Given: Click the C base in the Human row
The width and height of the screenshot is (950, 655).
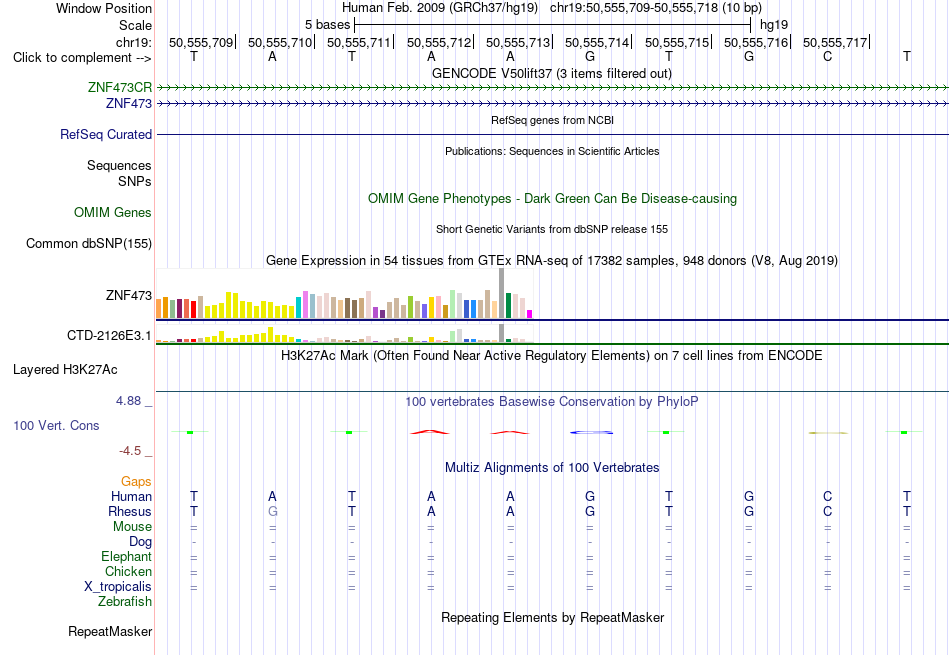Looking at the screenshot, I should point(828,496).
